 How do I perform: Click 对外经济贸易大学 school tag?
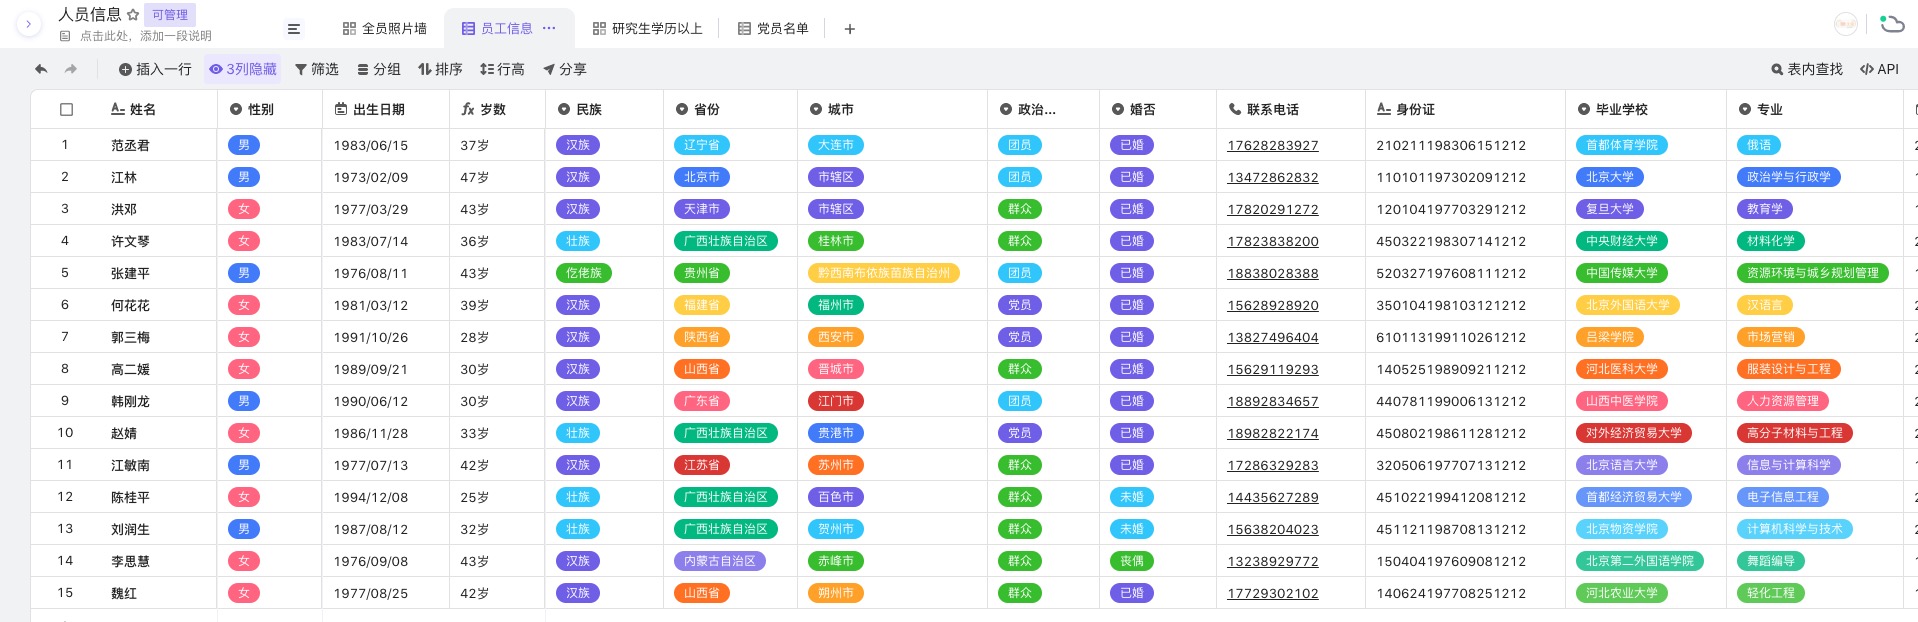pos(1634,433)
